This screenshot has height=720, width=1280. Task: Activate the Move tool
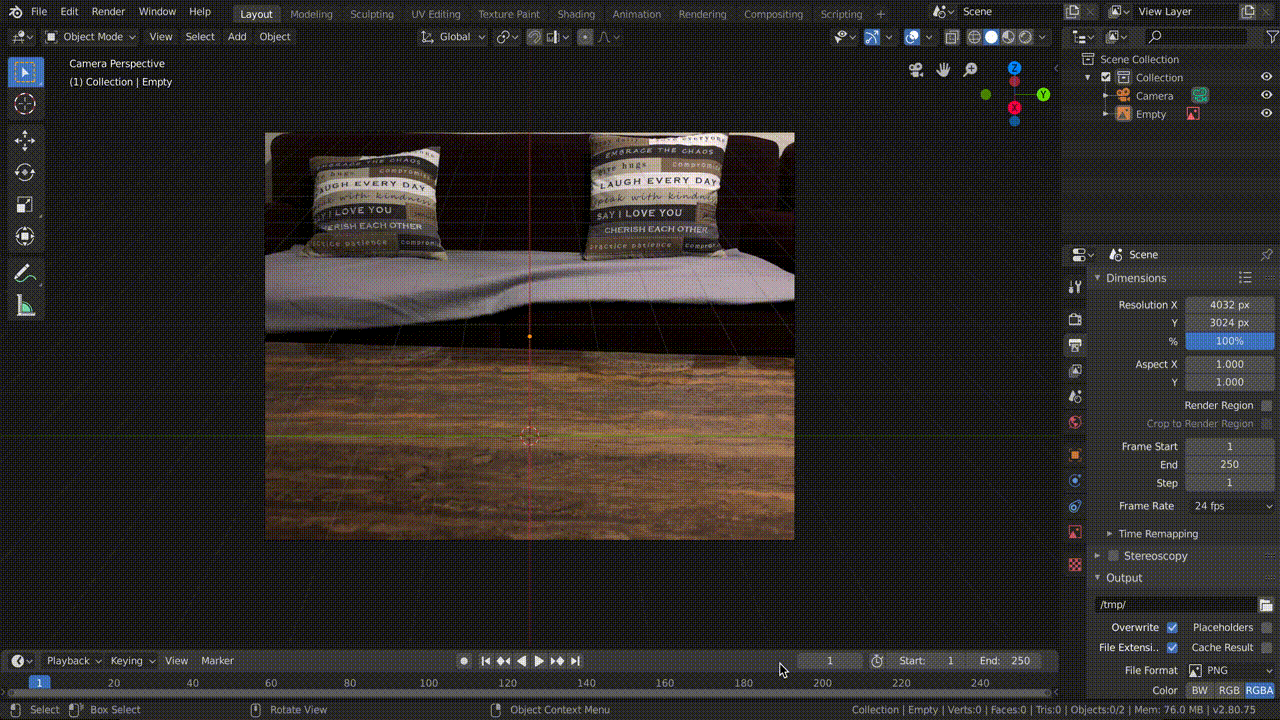(25, 141)
